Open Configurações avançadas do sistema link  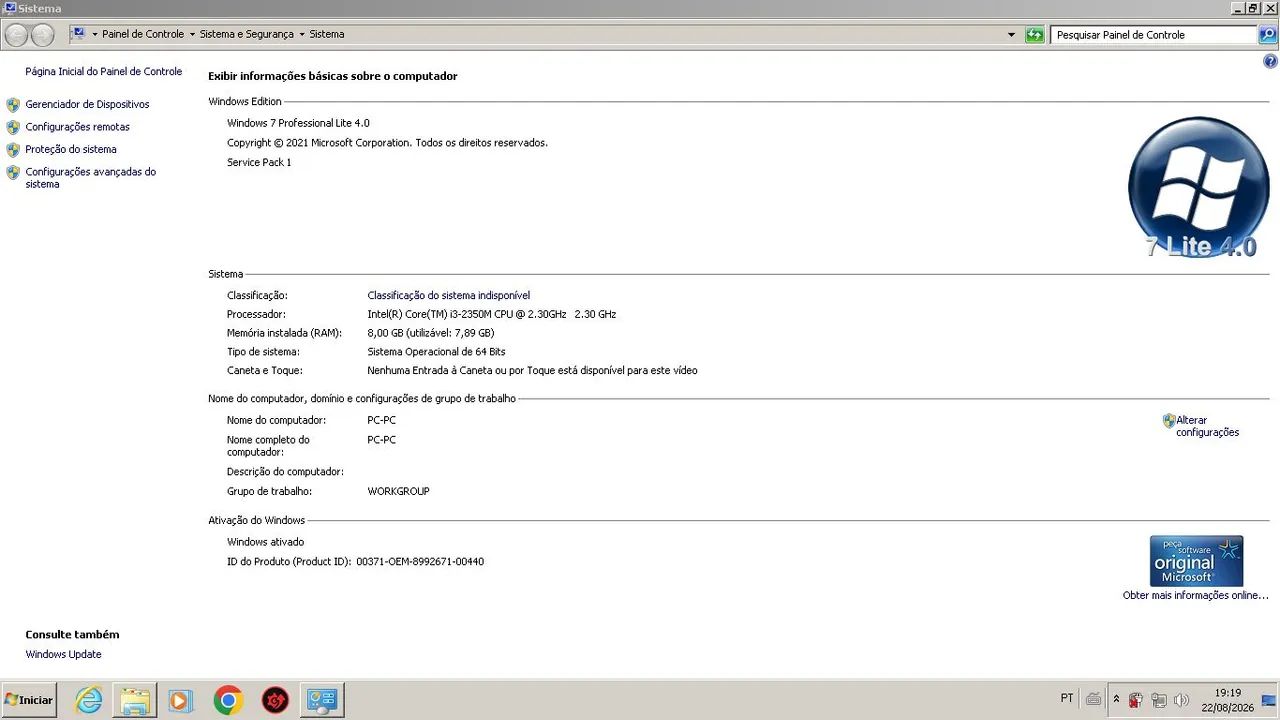click(x=91, y=179)
